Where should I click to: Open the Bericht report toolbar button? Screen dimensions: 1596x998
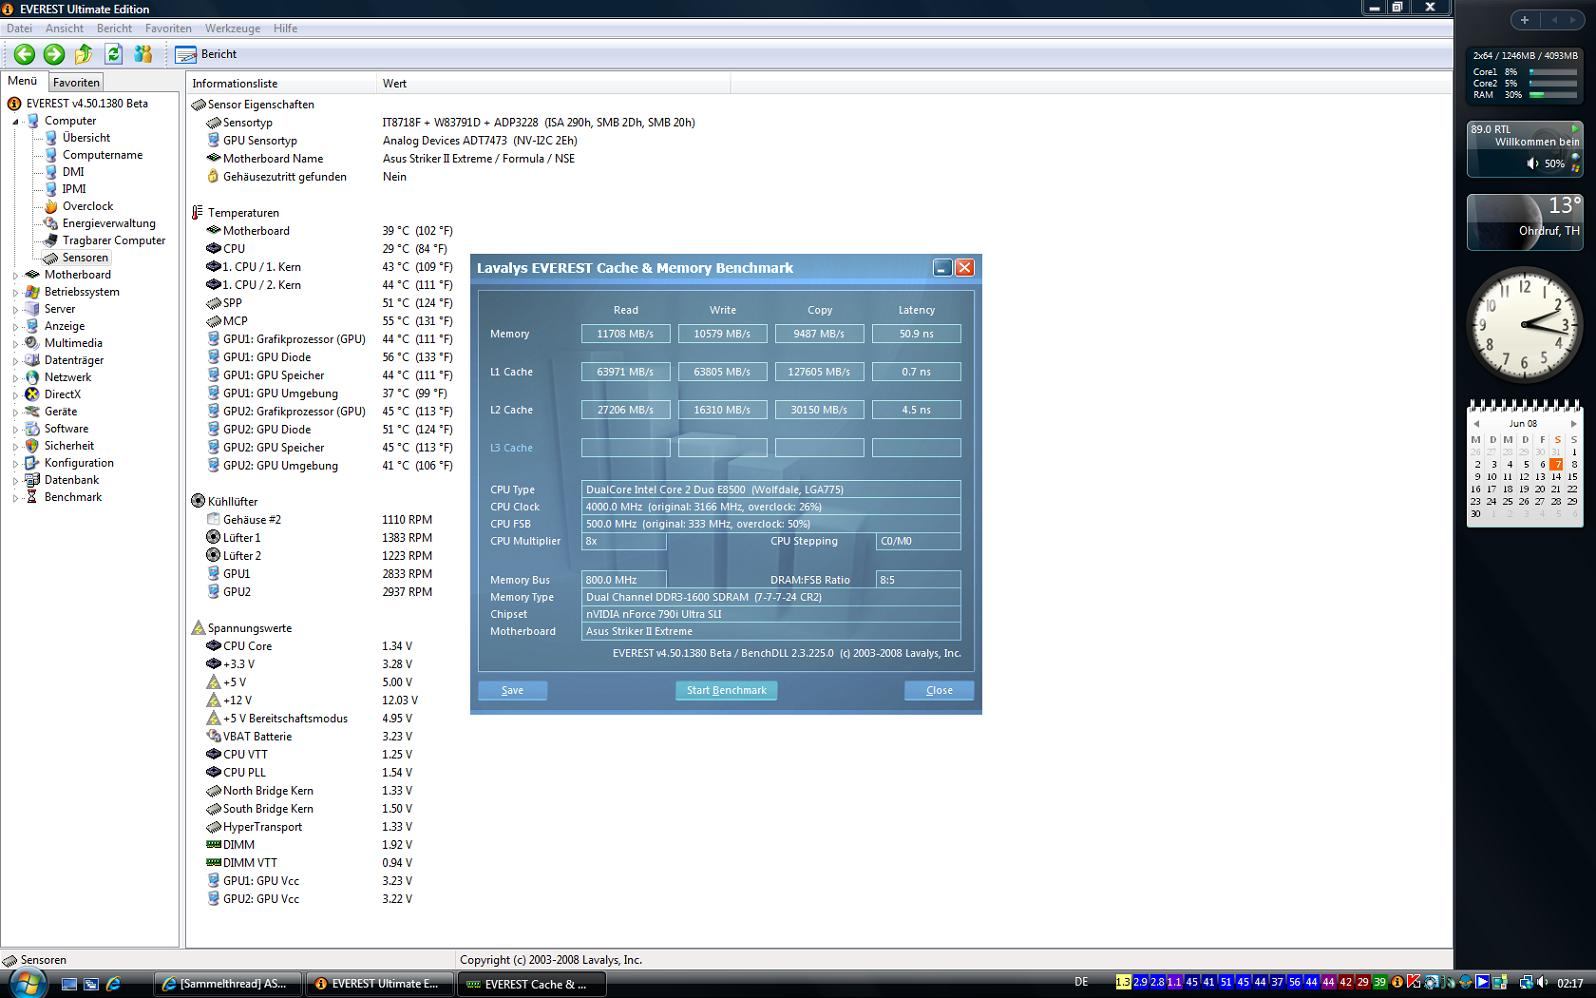pos(207,55)
